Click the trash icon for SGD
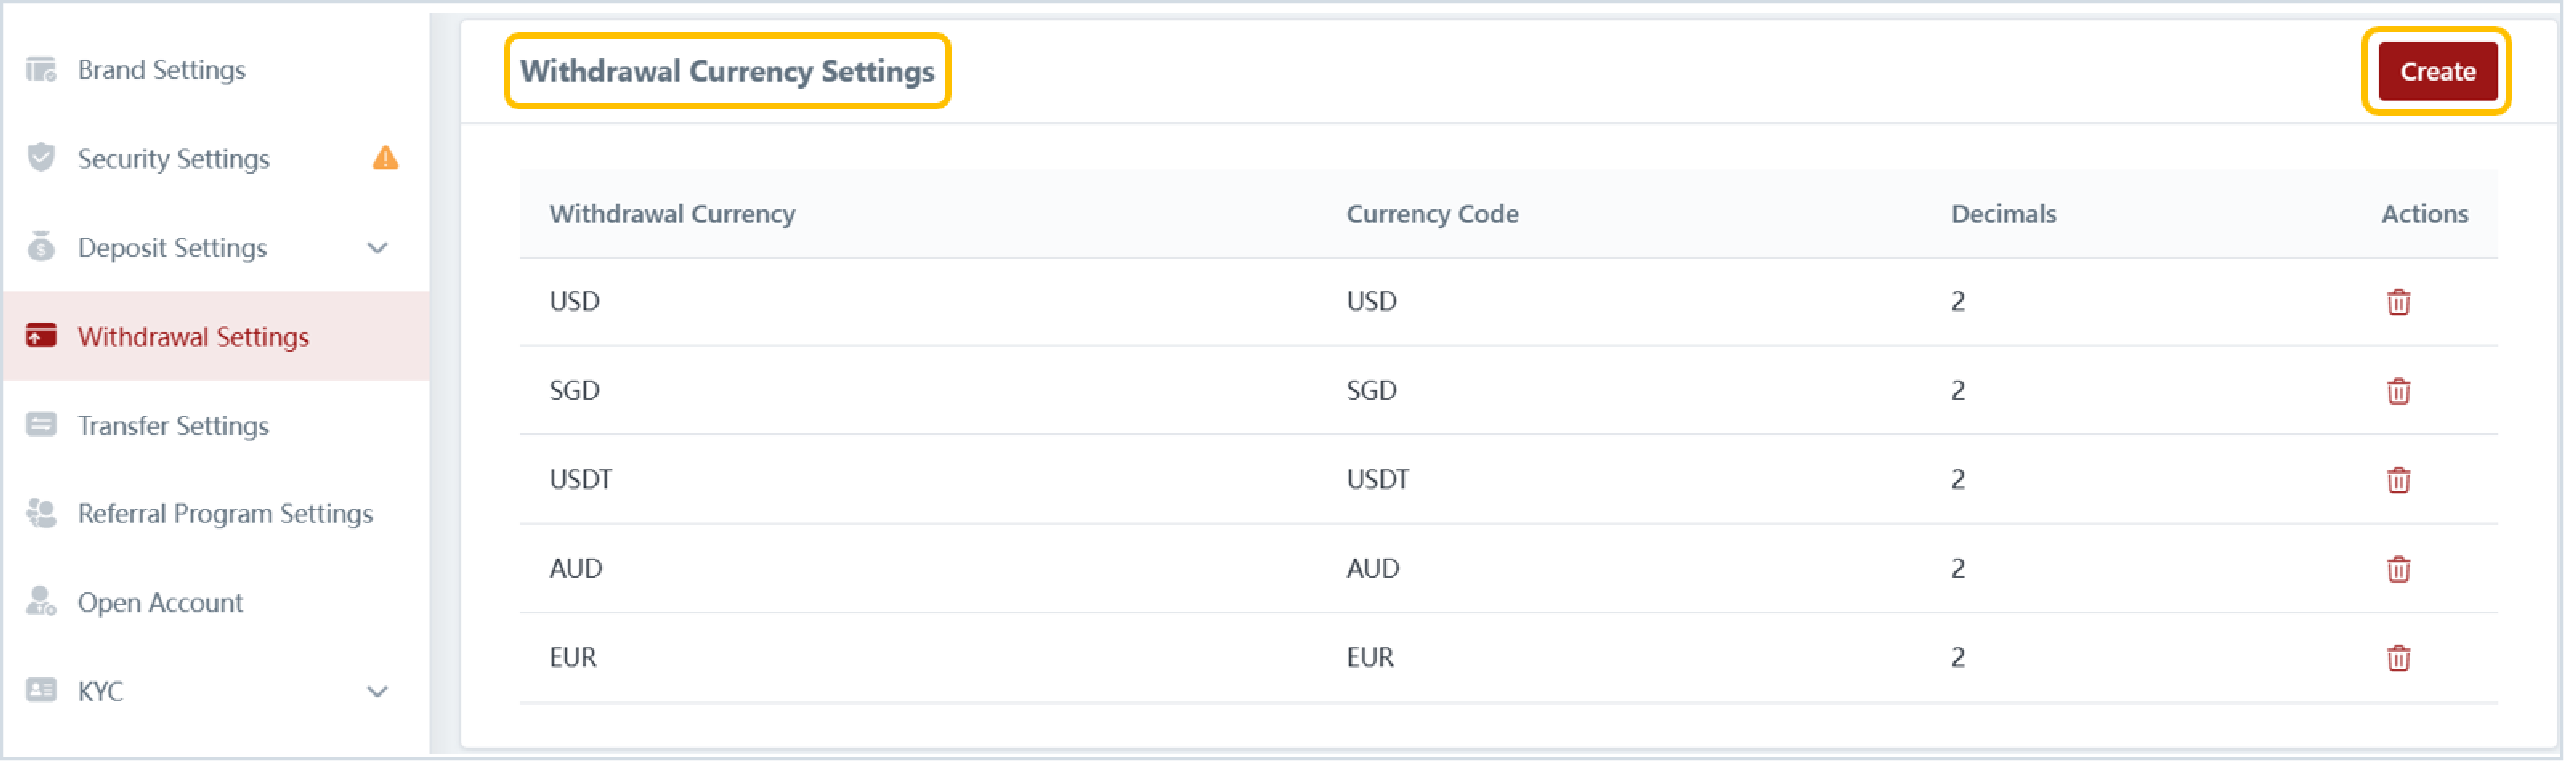2564x761 pixels. coord(2398,391)
